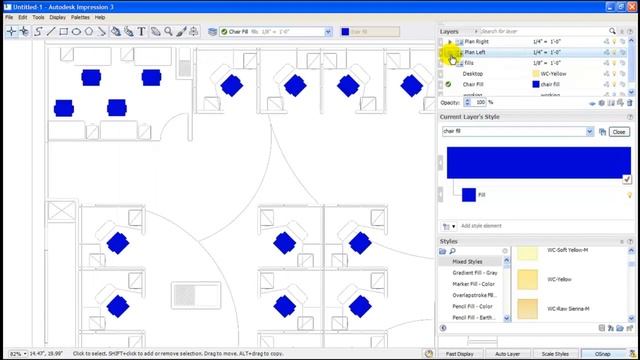640x360 pixels.
Task: Select the WC-Yellow style swatch in Styles
Action: pos(527,280)
